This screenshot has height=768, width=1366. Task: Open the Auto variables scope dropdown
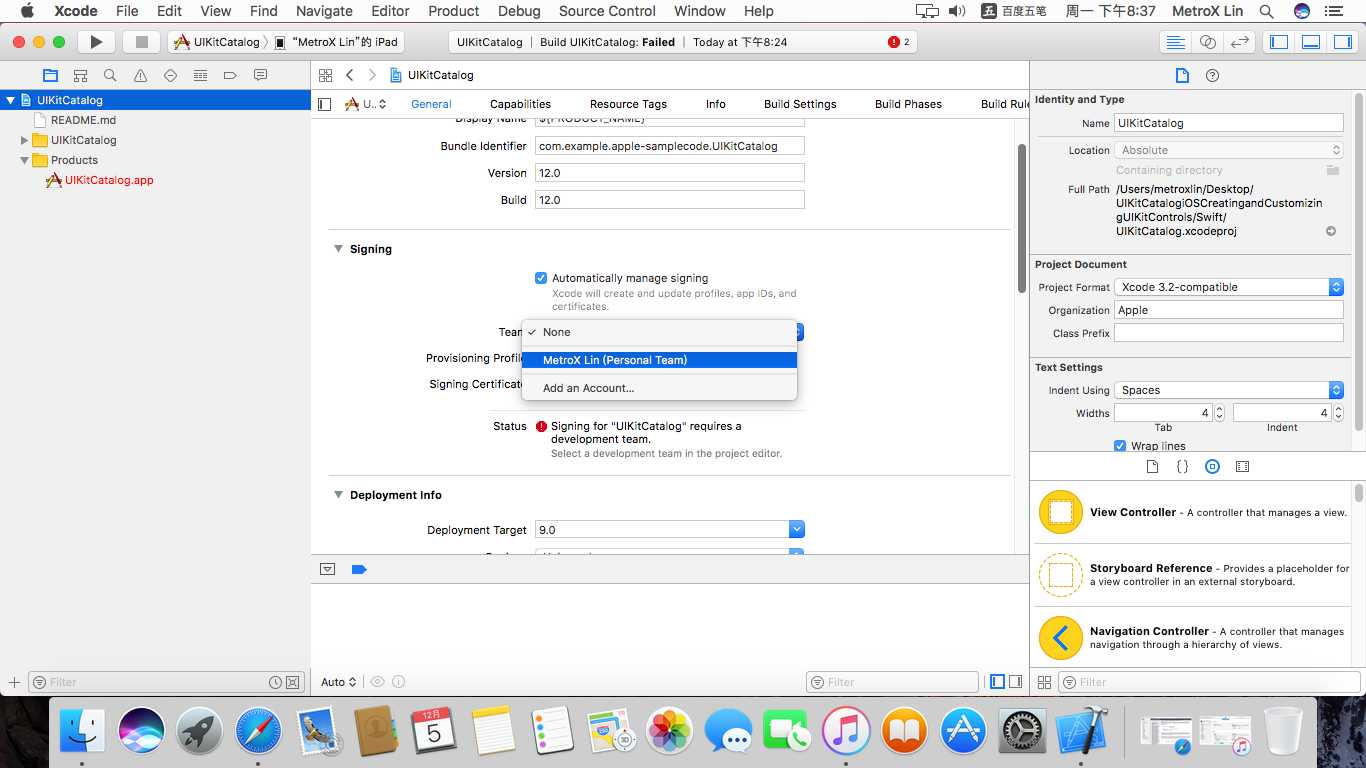(339, 682)
